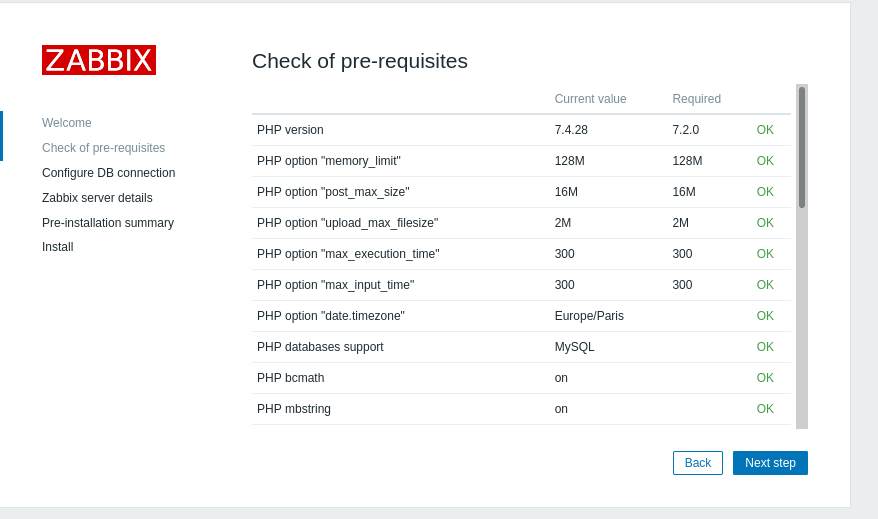
Task: Click Check of pre-requisites page heading
Action: [359, 61]
